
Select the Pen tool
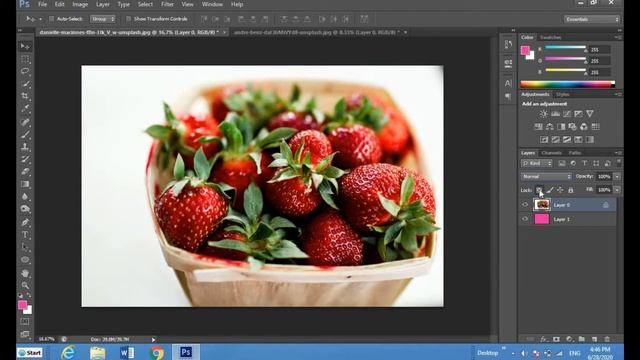coord(25,222)
